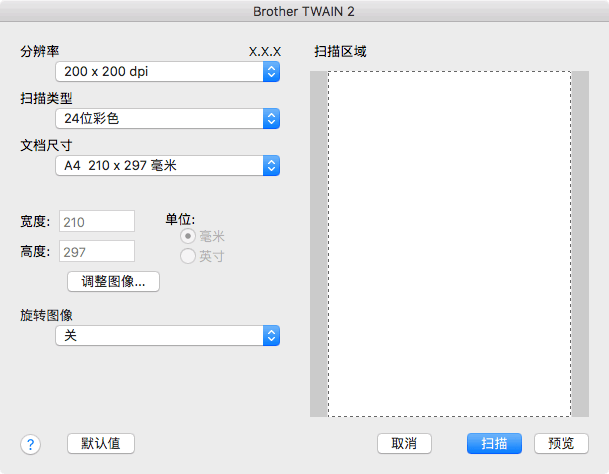The width and height of the screenshot is (609, 474).
Task: Open the 文档尺寸 dropdown showing A4
Action: pyautogui.click(x=166, y=166)
